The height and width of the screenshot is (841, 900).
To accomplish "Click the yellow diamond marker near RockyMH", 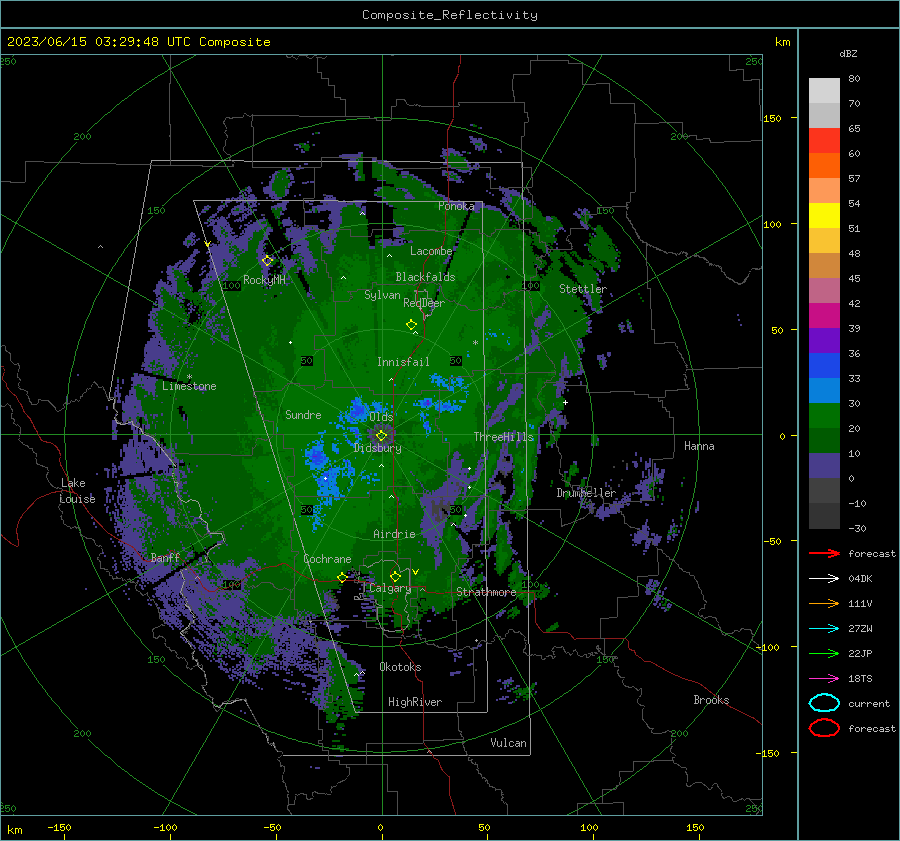I will 267,261.
